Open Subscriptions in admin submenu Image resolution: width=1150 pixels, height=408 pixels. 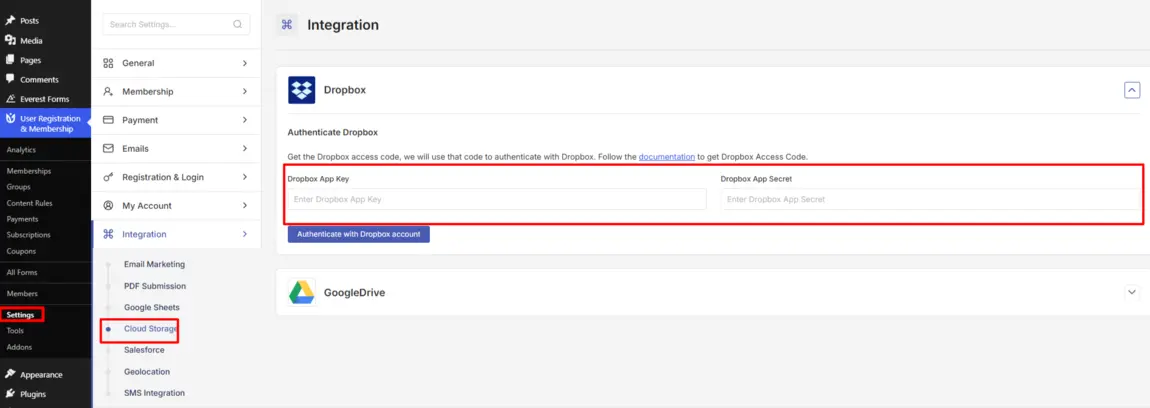[29, 235]
